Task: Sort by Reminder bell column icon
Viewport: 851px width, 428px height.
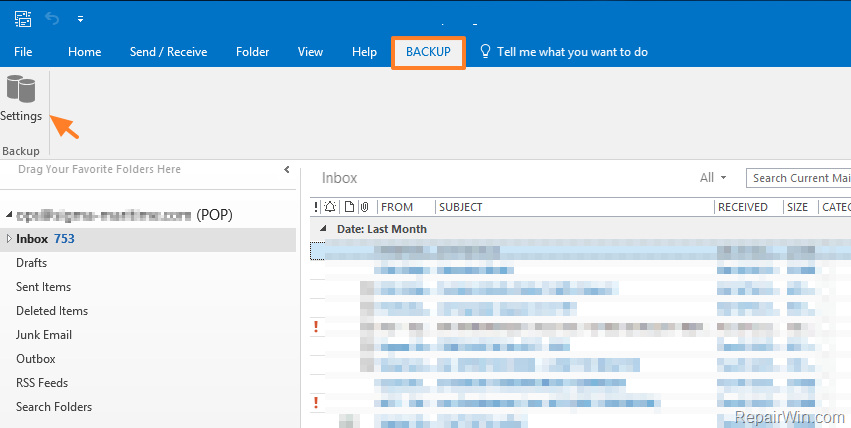Action: coord(330,207)
